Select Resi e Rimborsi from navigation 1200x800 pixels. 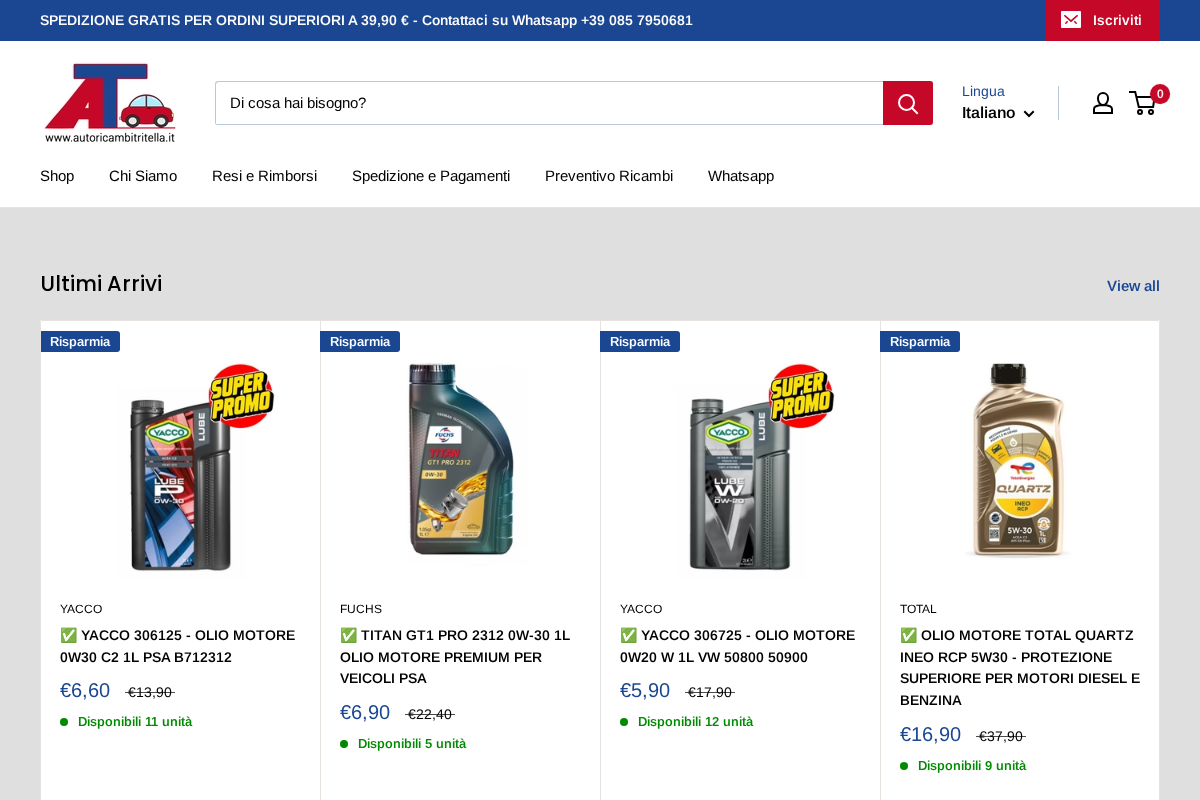[264, 176]
